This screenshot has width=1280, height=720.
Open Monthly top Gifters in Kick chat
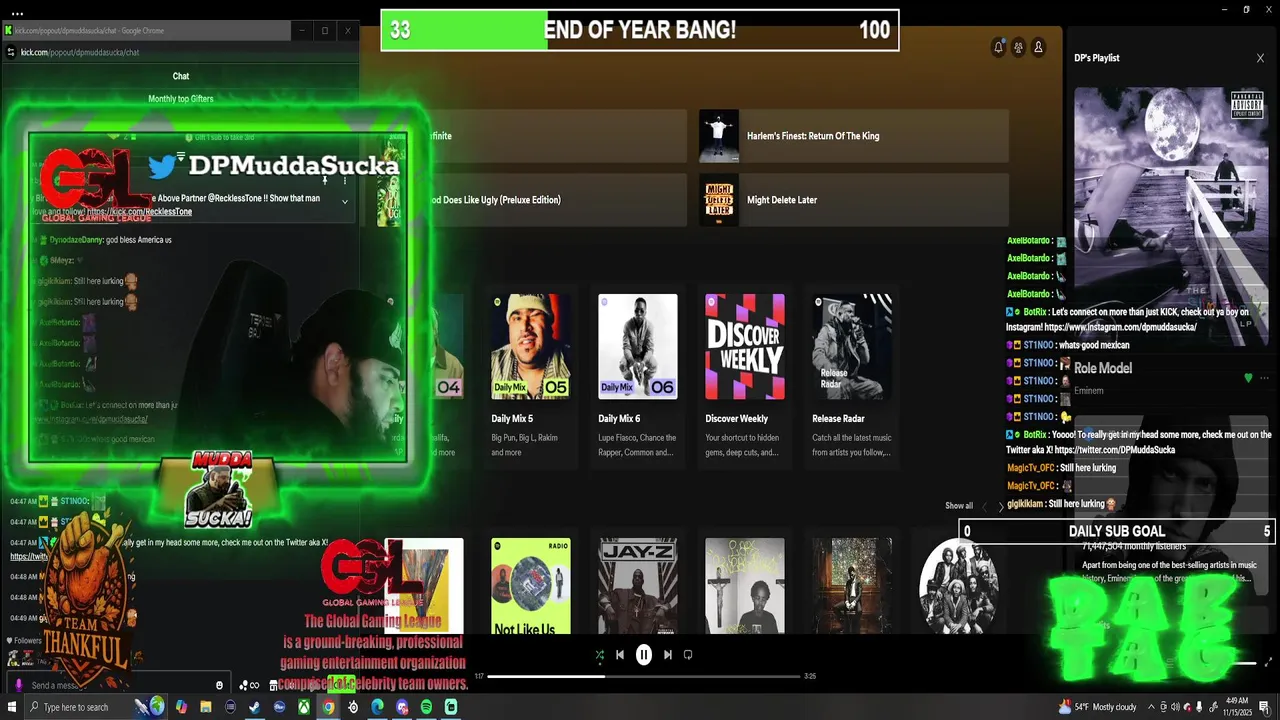tap(181, 99)
